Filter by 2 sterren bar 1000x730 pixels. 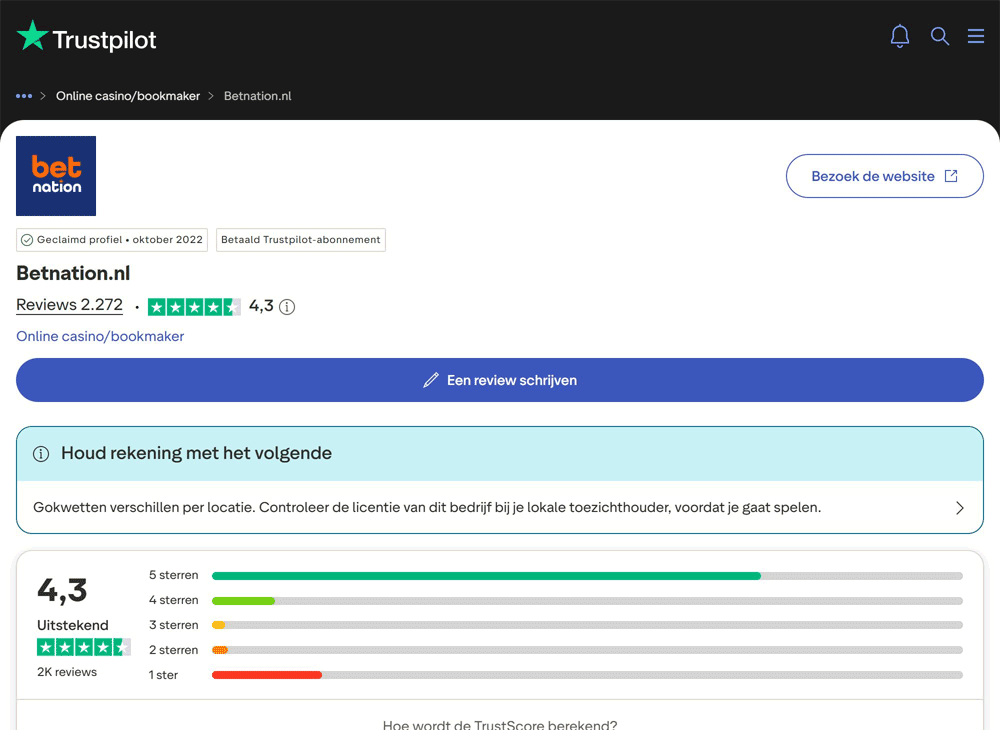[x=587, y=650]
